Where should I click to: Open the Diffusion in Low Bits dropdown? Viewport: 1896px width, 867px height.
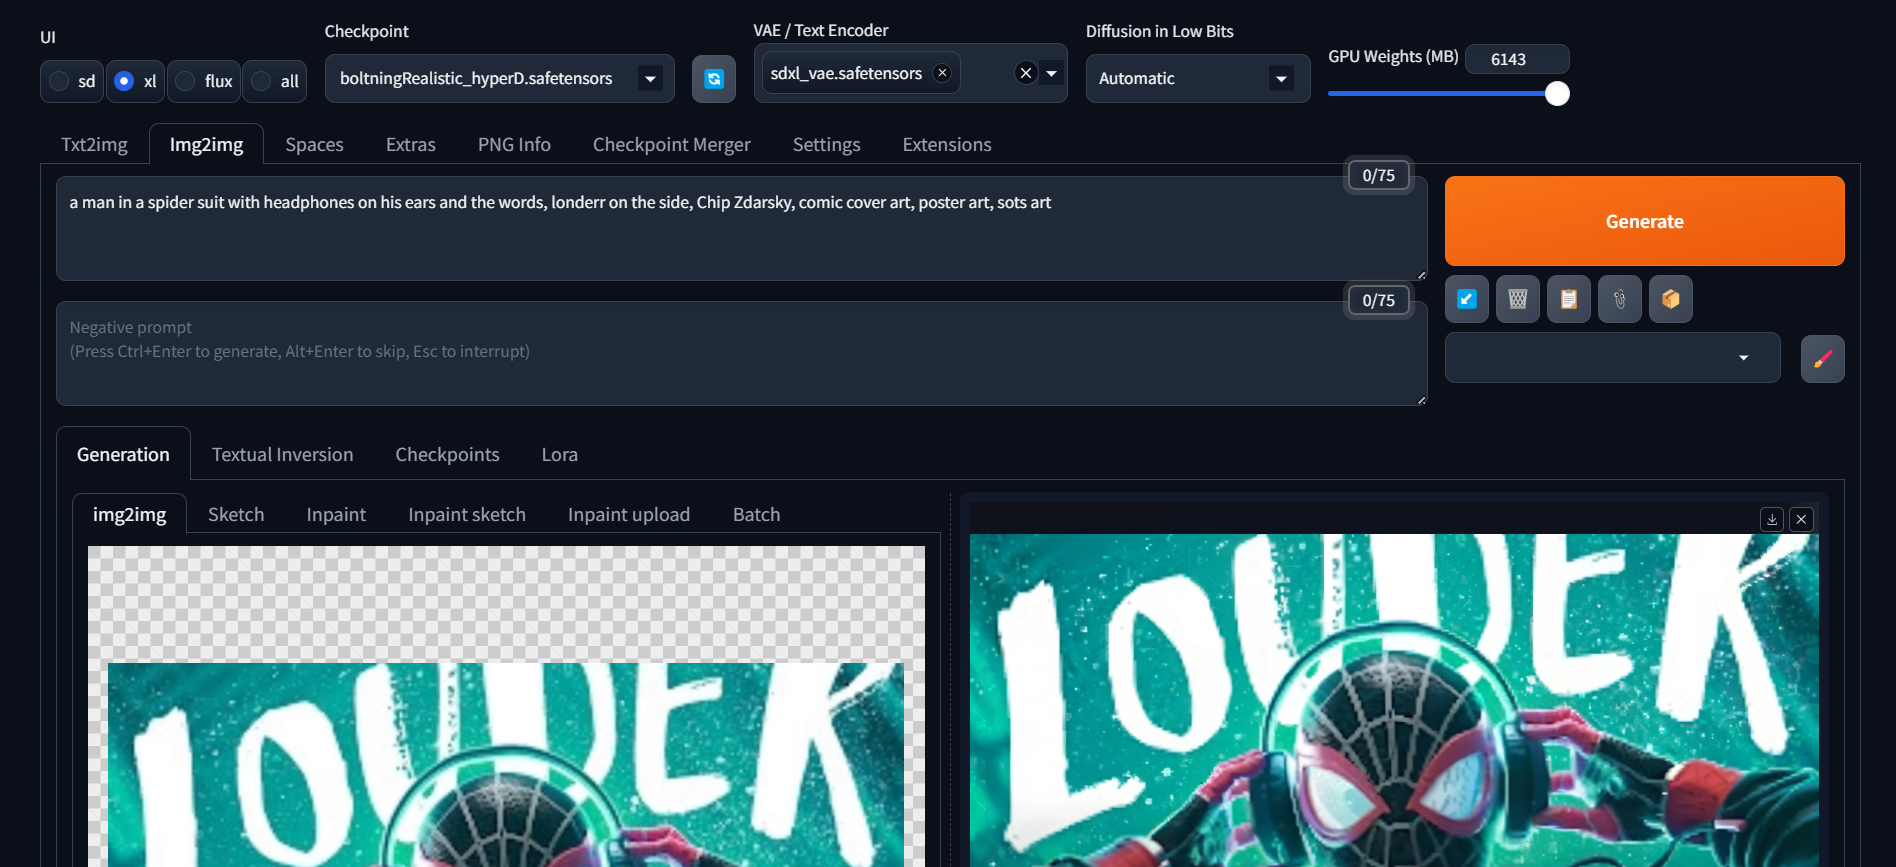pos(1280,79)
